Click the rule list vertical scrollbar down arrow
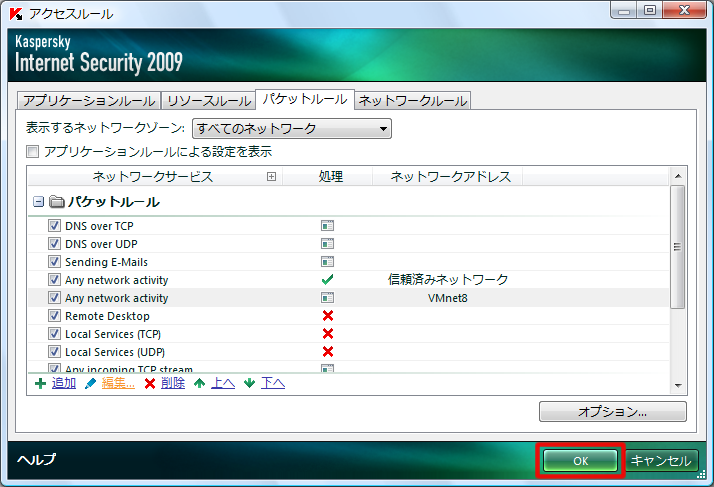The height and width of the screenshot is (487, 714). (677, 385)
